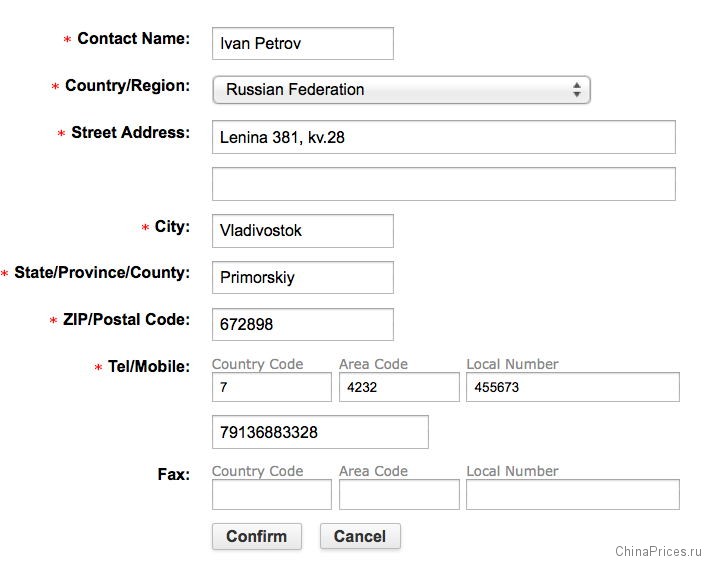The image size is (708, 561).
Task: Click the Tel Area Code field
Action: coord(398,387)
